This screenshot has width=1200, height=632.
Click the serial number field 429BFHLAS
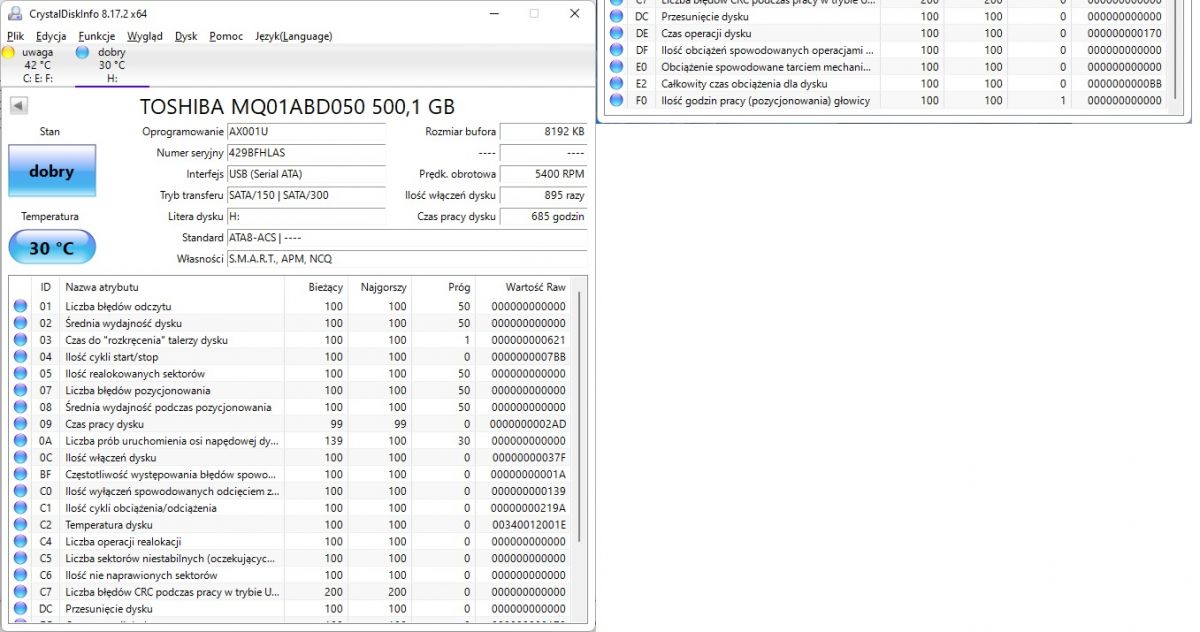coord(305,153)
